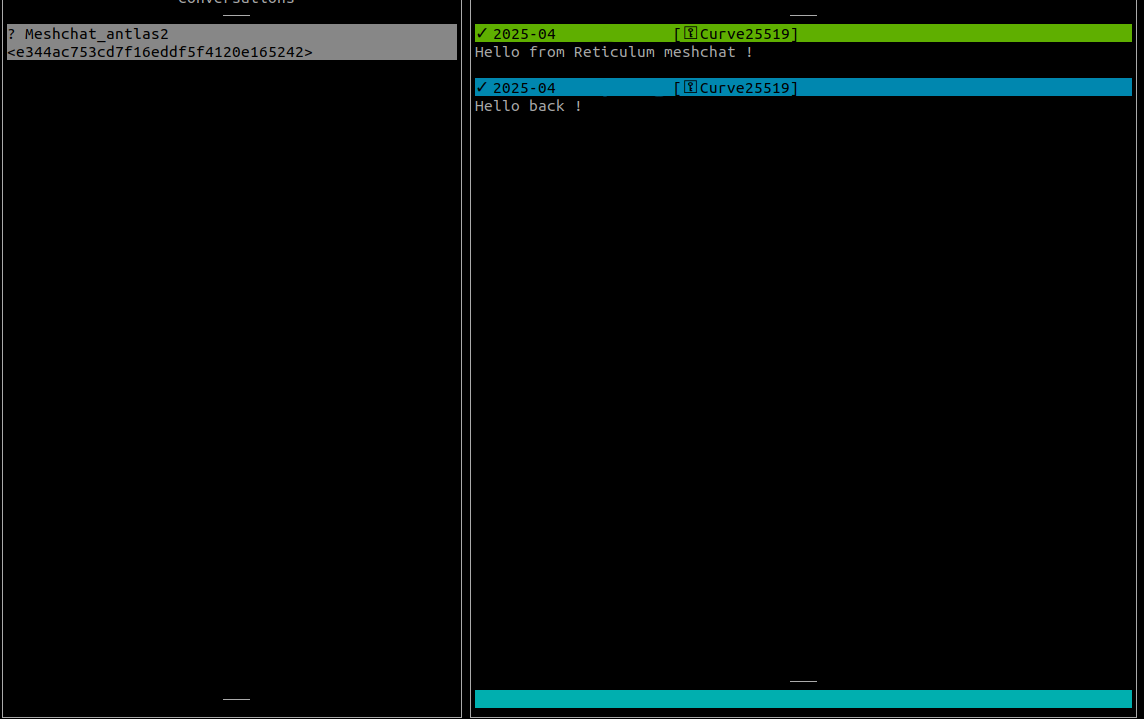Click the Curve25519 label in blue header
The image size is (1144, 719).
pyautogui.click(x=744, y=88)
